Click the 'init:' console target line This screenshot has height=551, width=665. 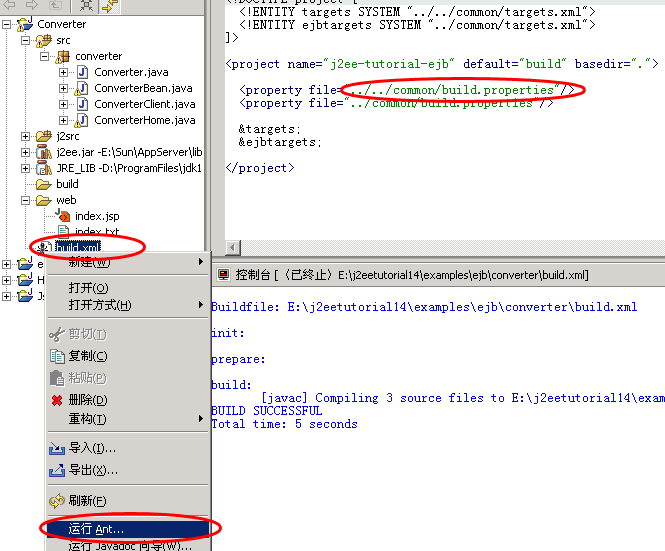coord(228,333)
